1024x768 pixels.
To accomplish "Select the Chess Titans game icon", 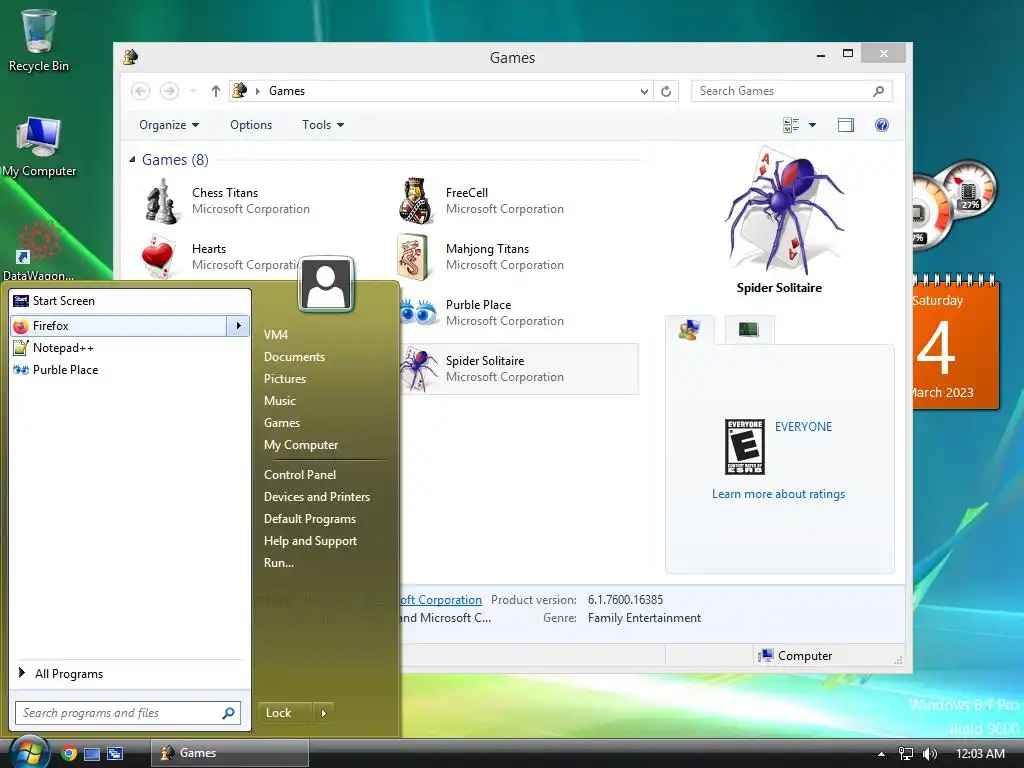I will 162,200.
